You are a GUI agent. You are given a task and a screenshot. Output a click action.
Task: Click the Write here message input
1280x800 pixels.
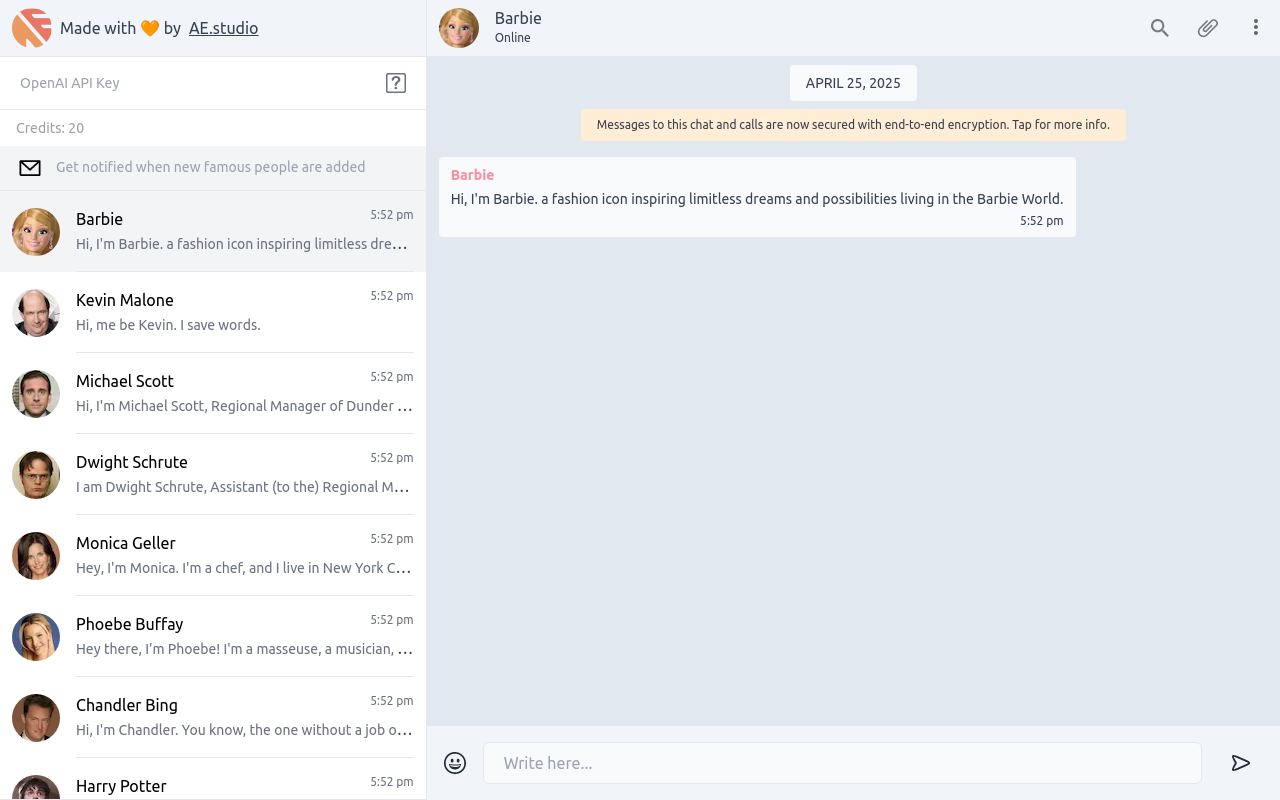[842, 763]
